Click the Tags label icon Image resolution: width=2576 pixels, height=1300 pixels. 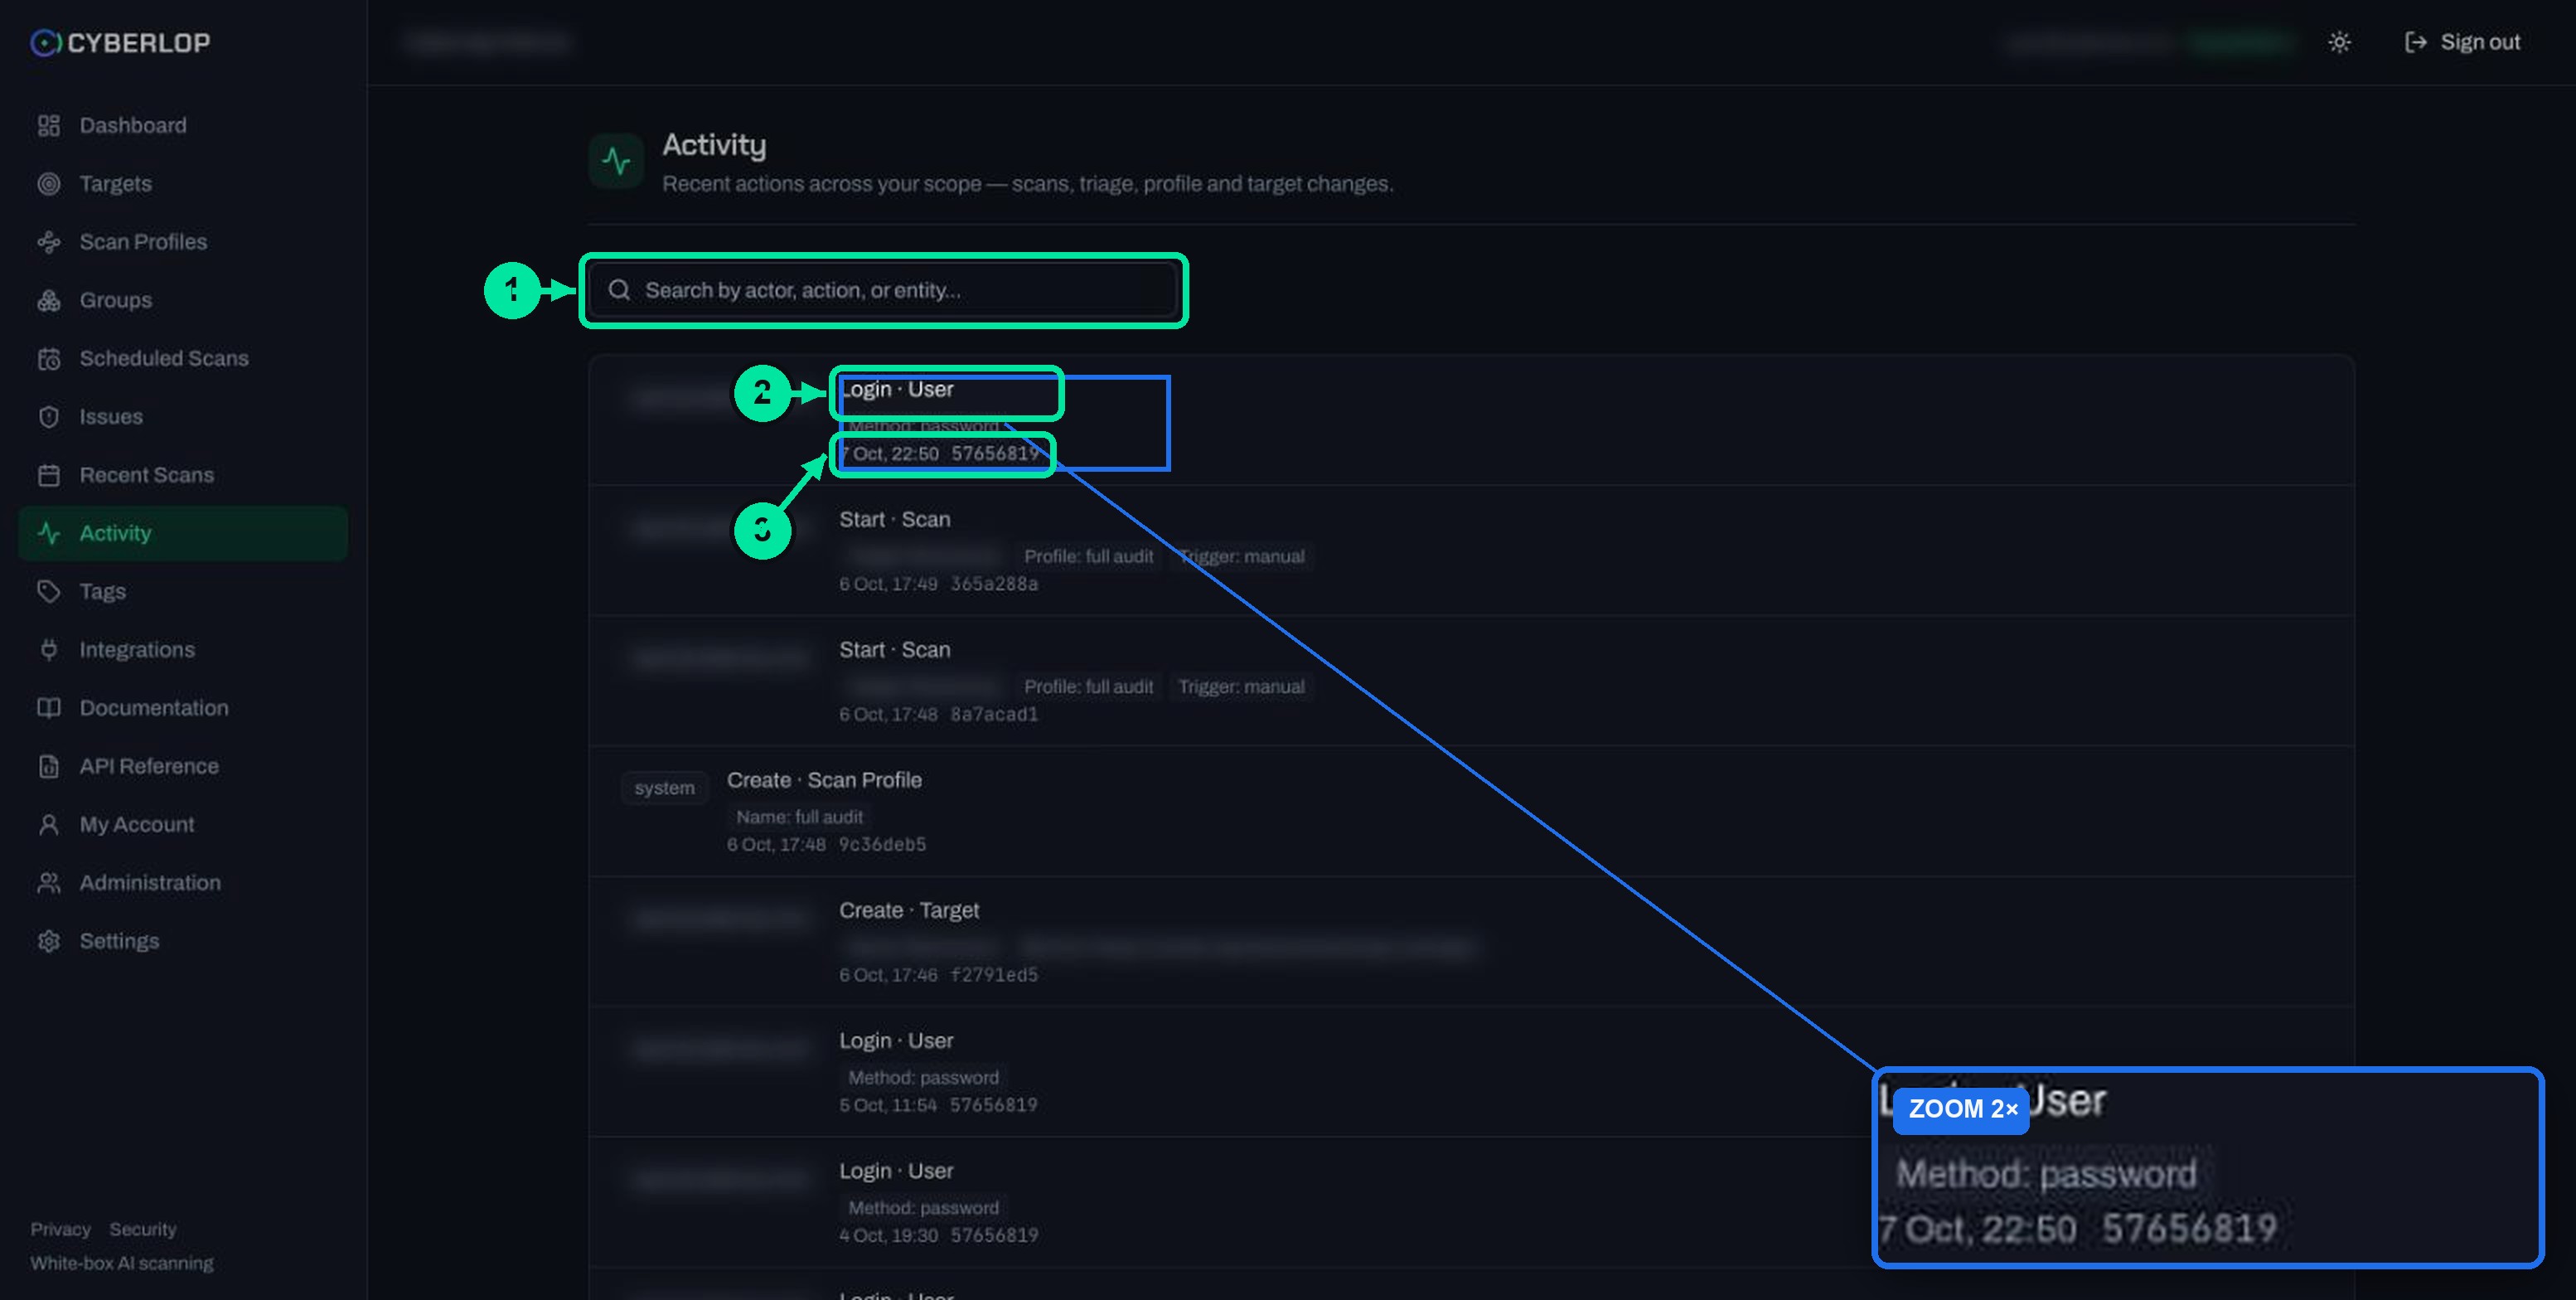point(49,591)
